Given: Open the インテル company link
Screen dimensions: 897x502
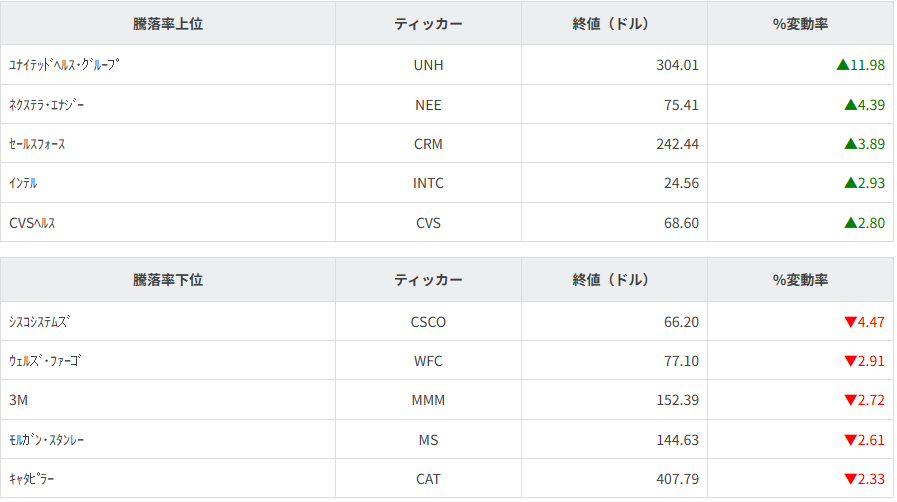Looking at the screenshot, I should tap(23, 183).
